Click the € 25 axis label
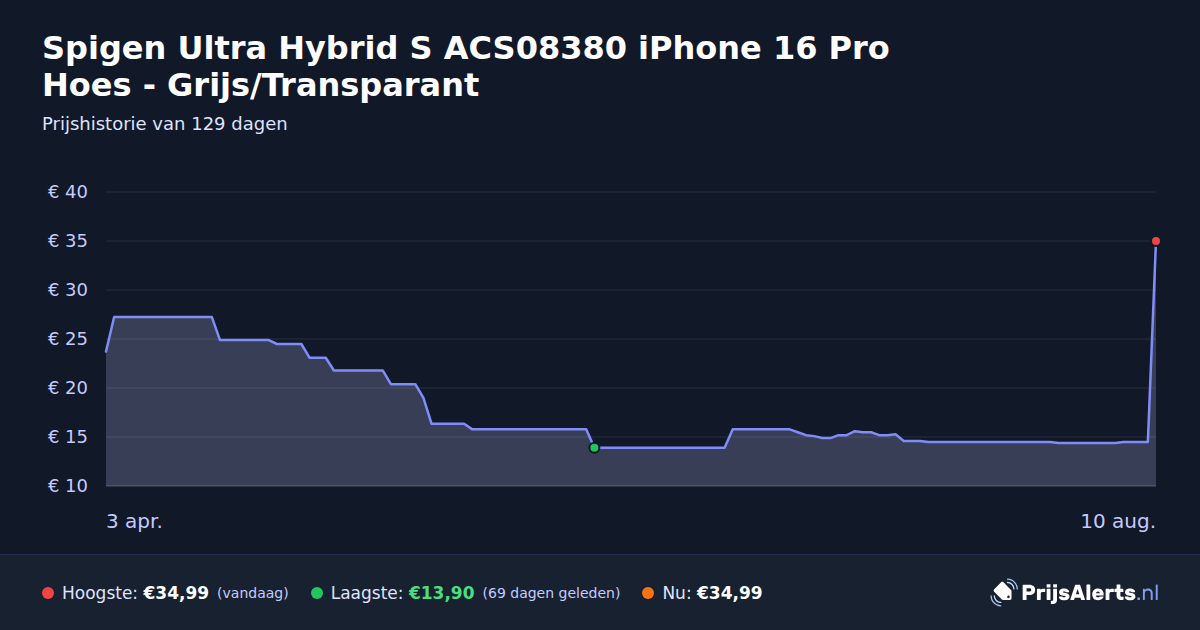Viewport: 1200px width, 630px height. (x=68, y=339)
